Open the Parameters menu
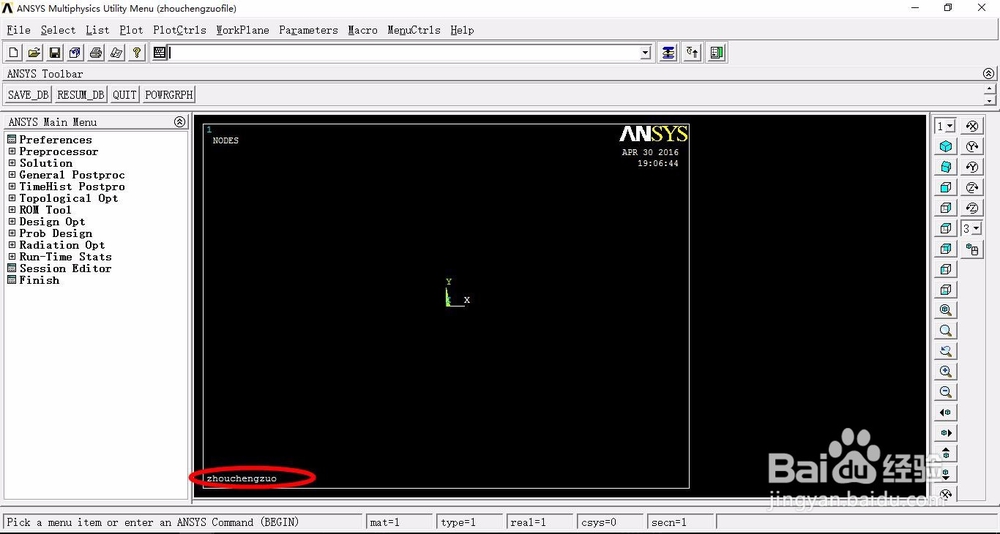The height and width of the screenshot is (534, 1000). click(x=308, y=30)
